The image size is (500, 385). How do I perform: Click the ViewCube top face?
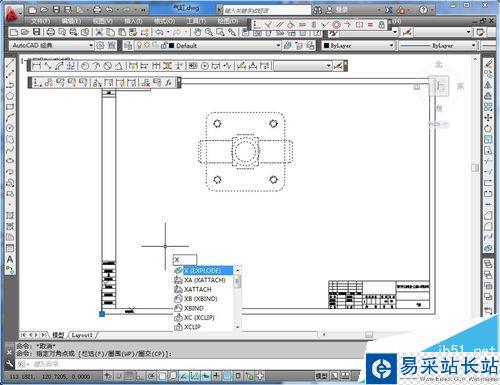click(439, 86)
